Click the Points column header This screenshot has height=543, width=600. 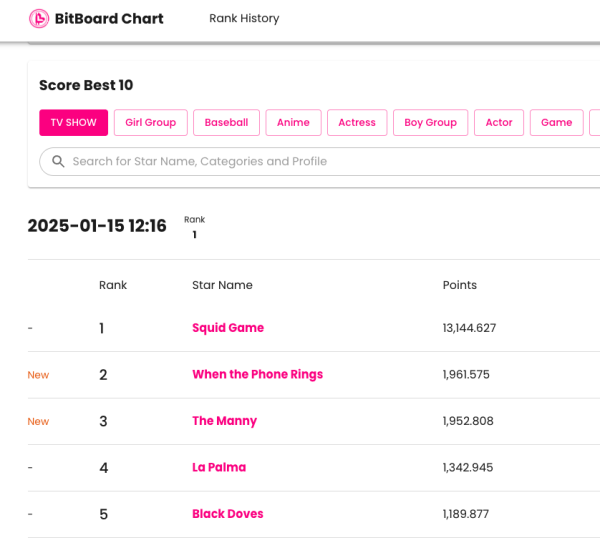(460, 285)
